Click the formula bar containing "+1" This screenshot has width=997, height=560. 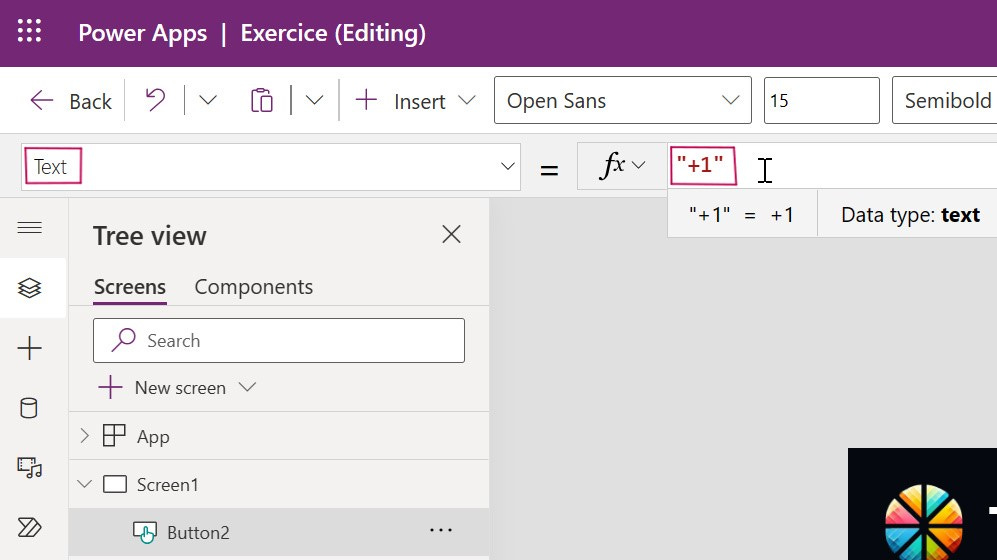832,166
